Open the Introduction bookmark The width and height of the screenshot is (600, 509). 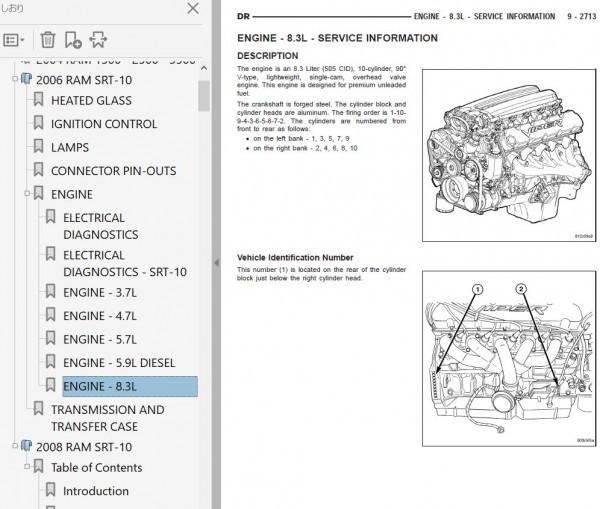point(96,491)
